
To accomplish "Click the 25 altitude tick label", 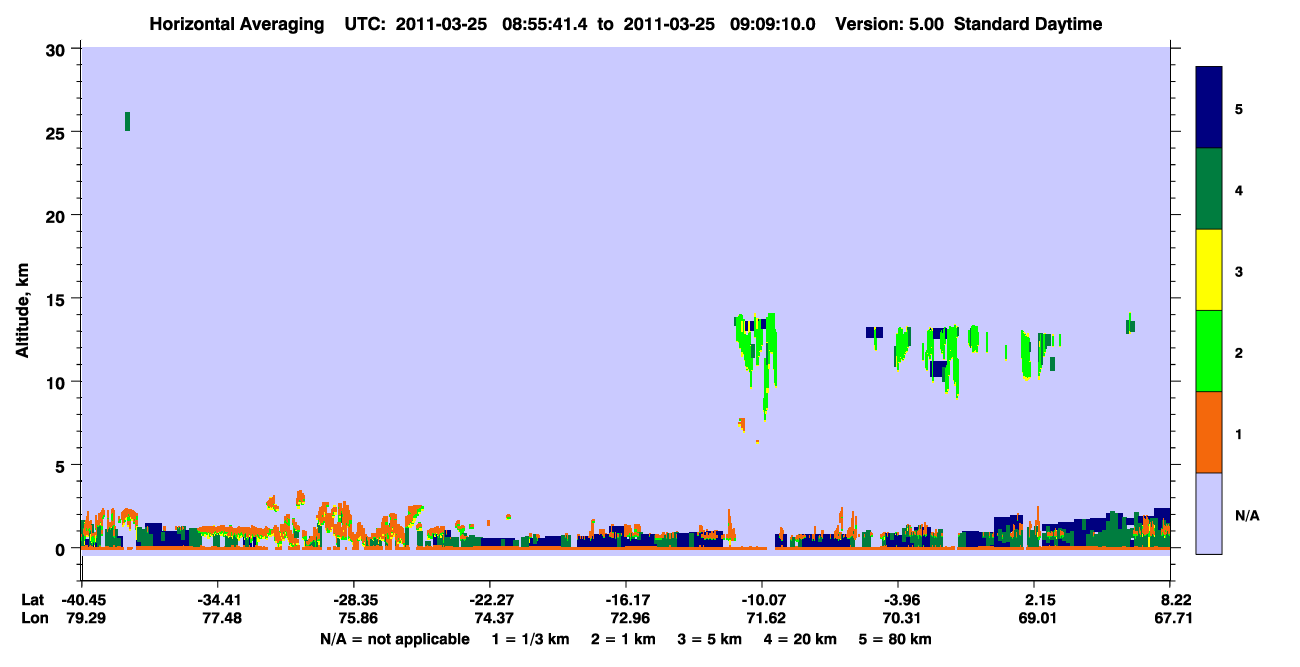I will [x=57, y=132].
